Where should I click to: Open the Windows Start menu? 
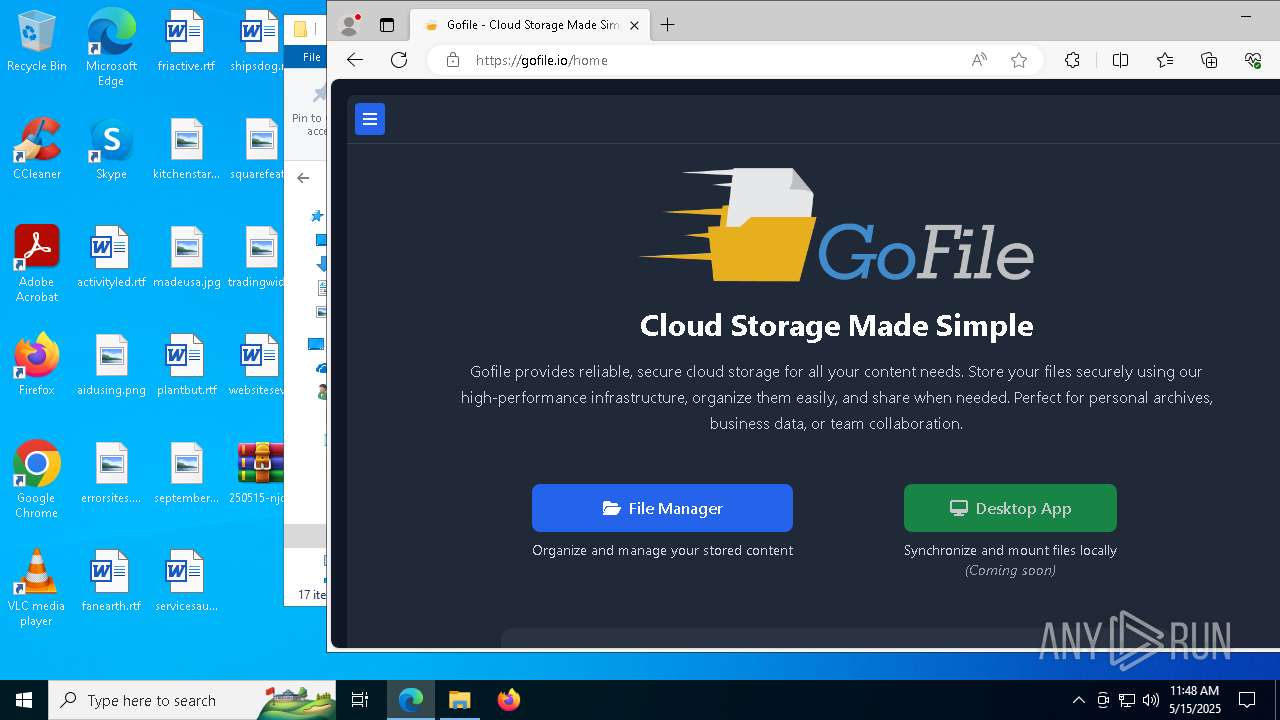pyautogui.click(x=24, y=700)
